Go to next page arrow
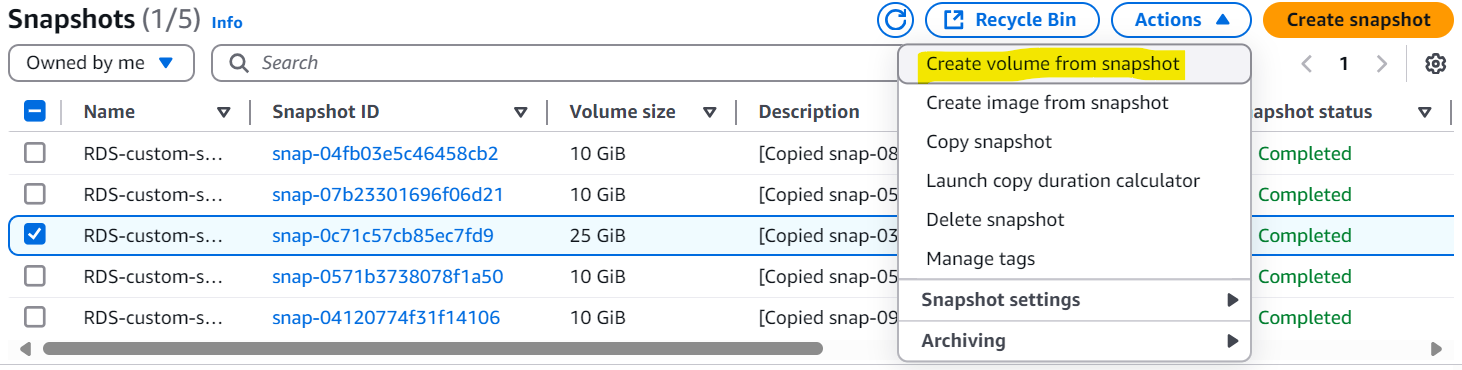1462x370 pixels. coord(1382,64)
